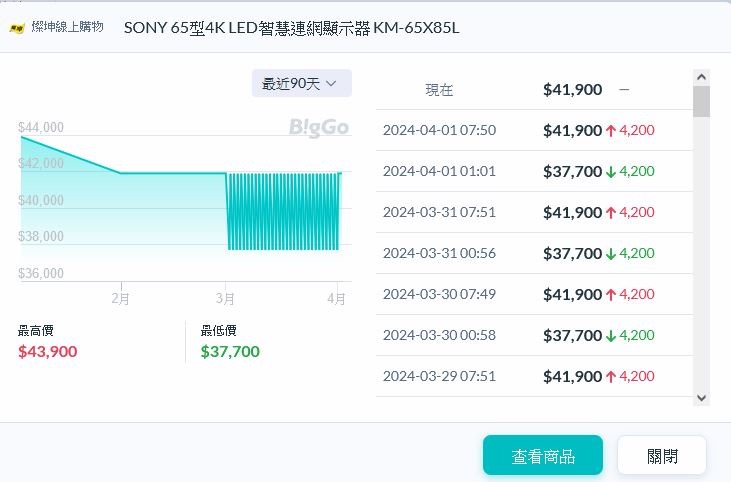
Task: Select the 2024-04-01 01:01 price entry
Action: (534, 171)
